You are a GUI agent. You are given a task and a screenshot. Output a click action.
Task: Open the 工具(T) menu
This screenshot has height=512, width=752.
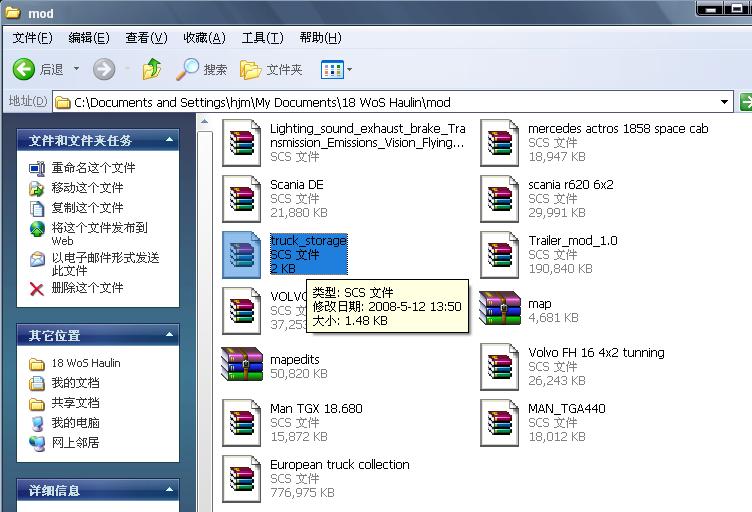pyautogui.click(x=262, y=38)
